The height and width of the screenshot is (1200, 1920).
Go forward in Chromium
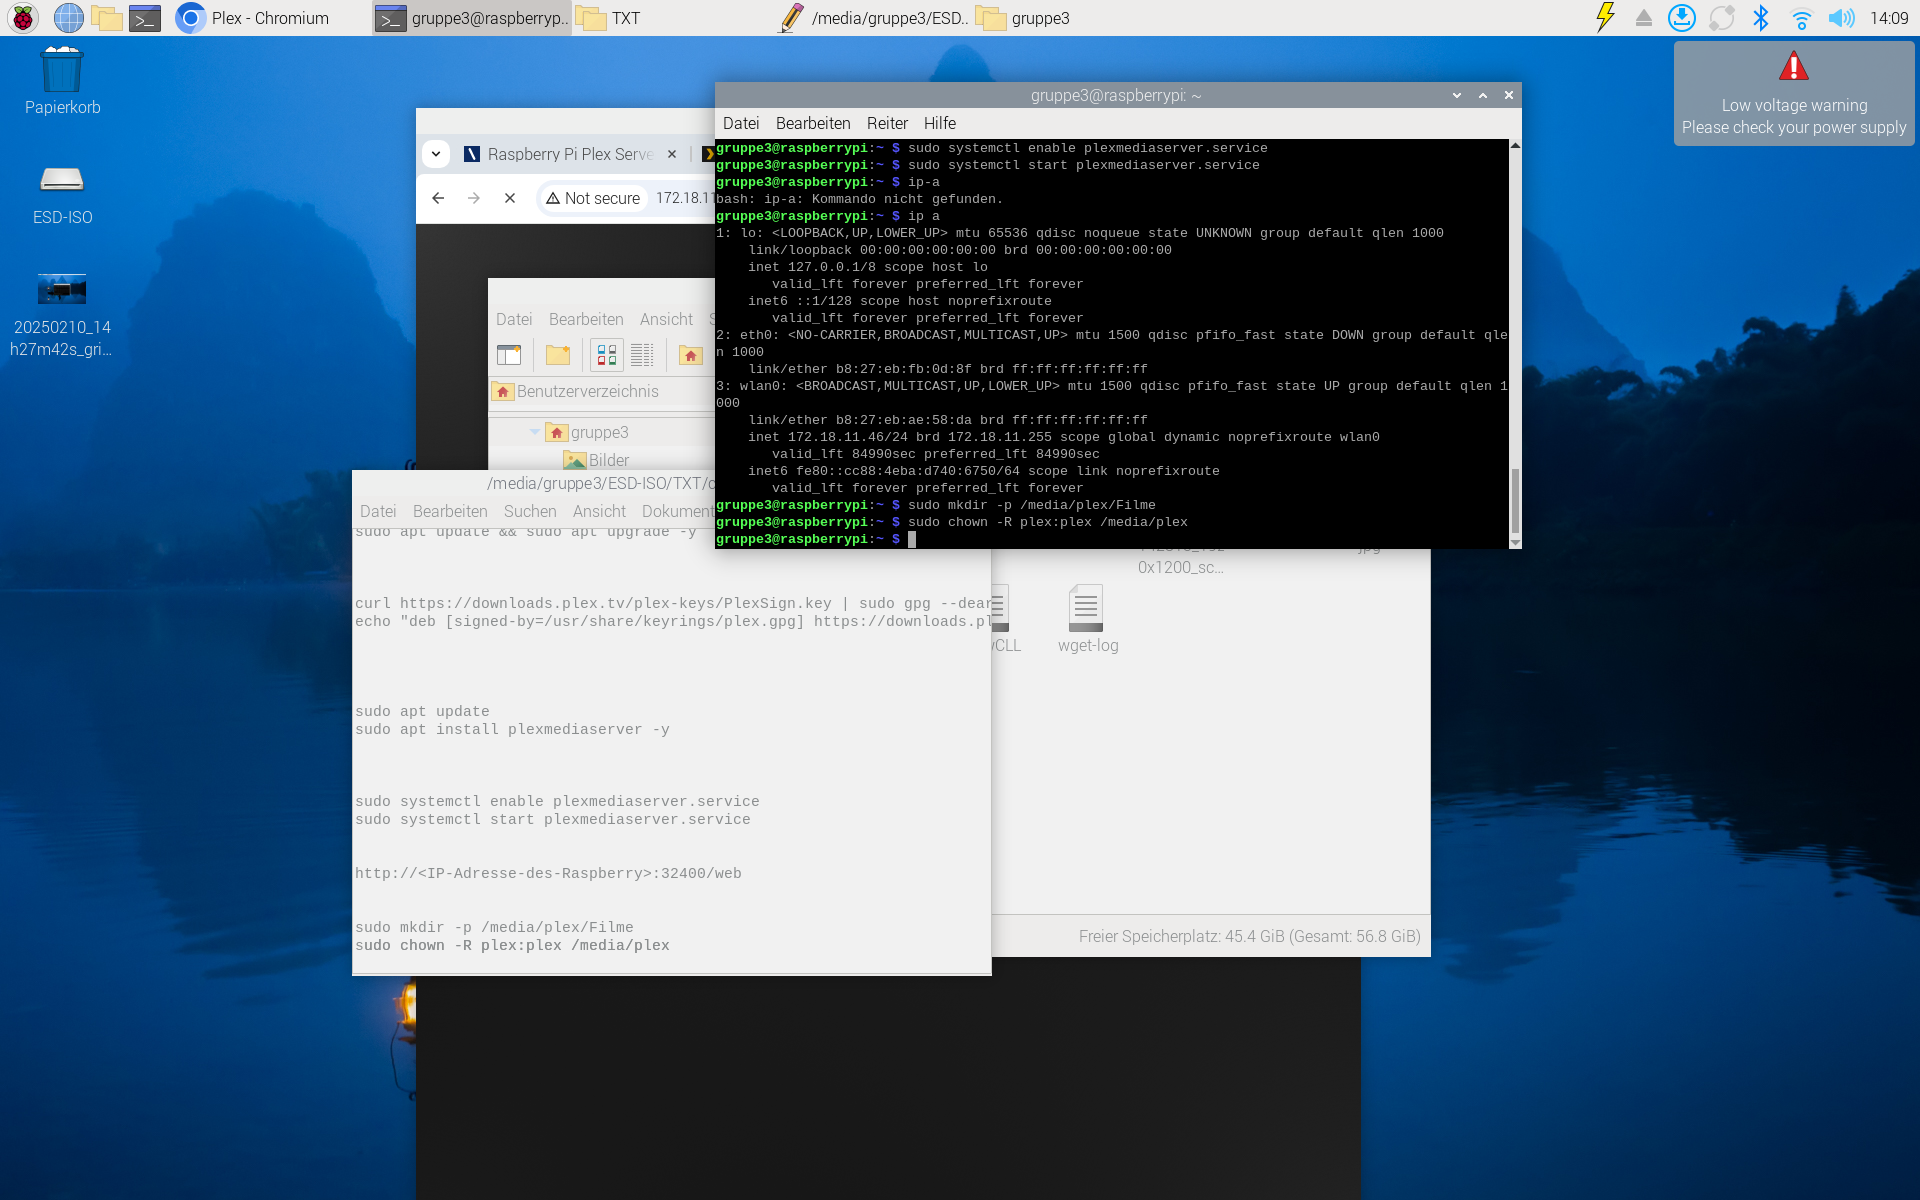pyautogui.click(x=474, y=198)
